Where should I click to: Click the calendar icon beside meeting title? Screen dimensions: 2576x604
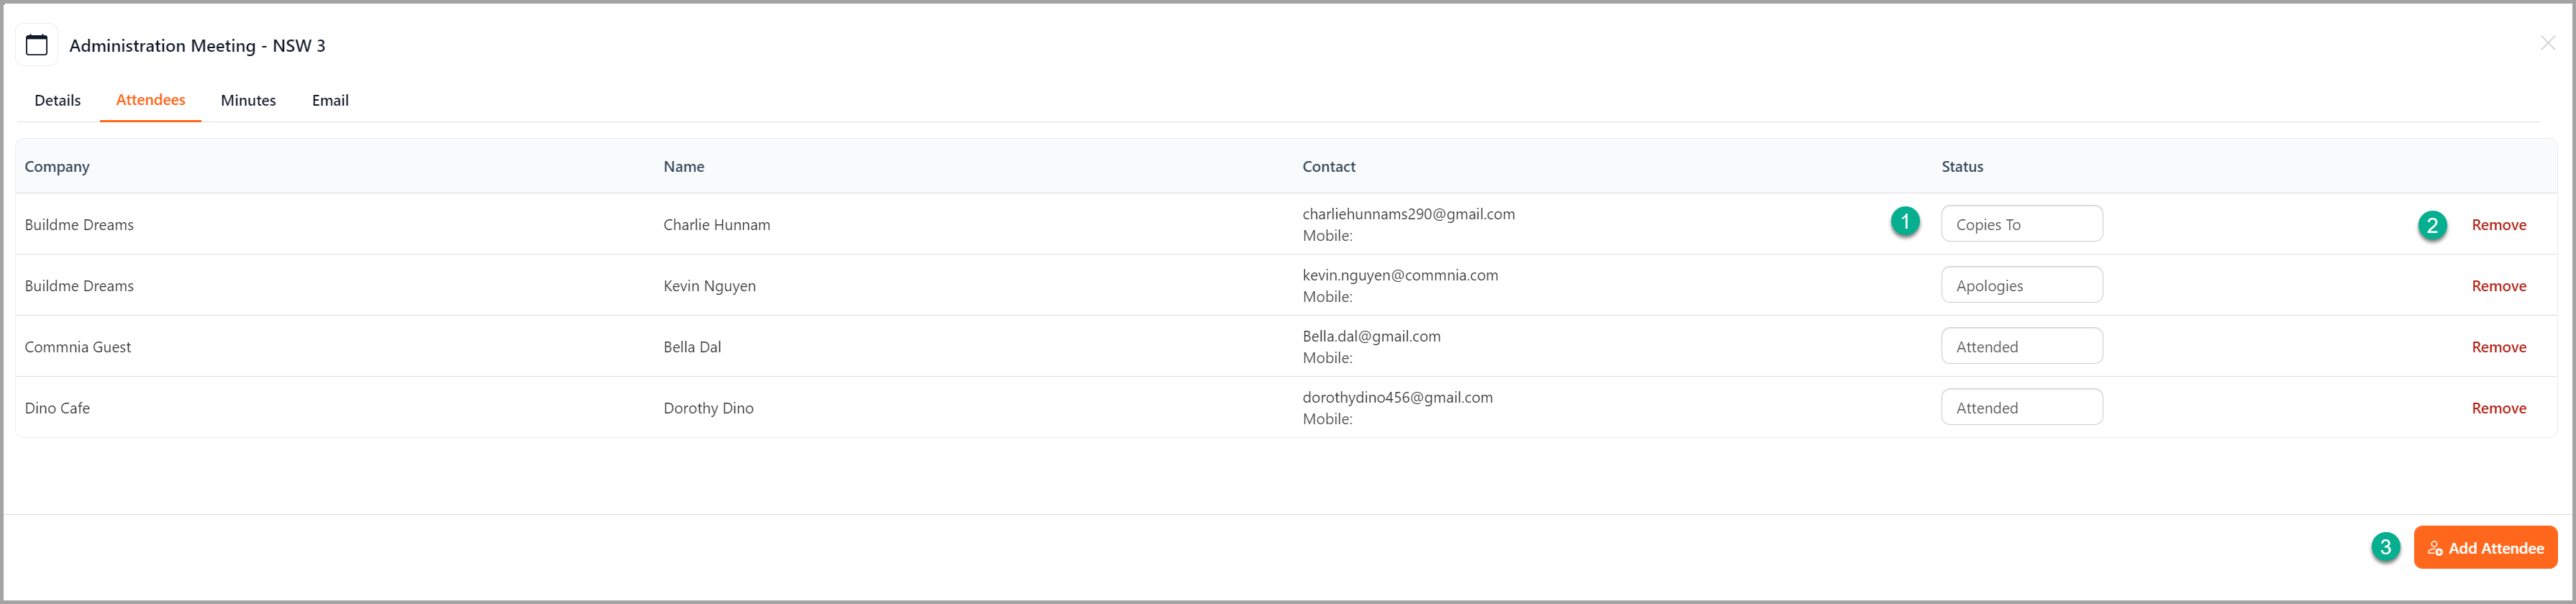click(x=37, y=45)
